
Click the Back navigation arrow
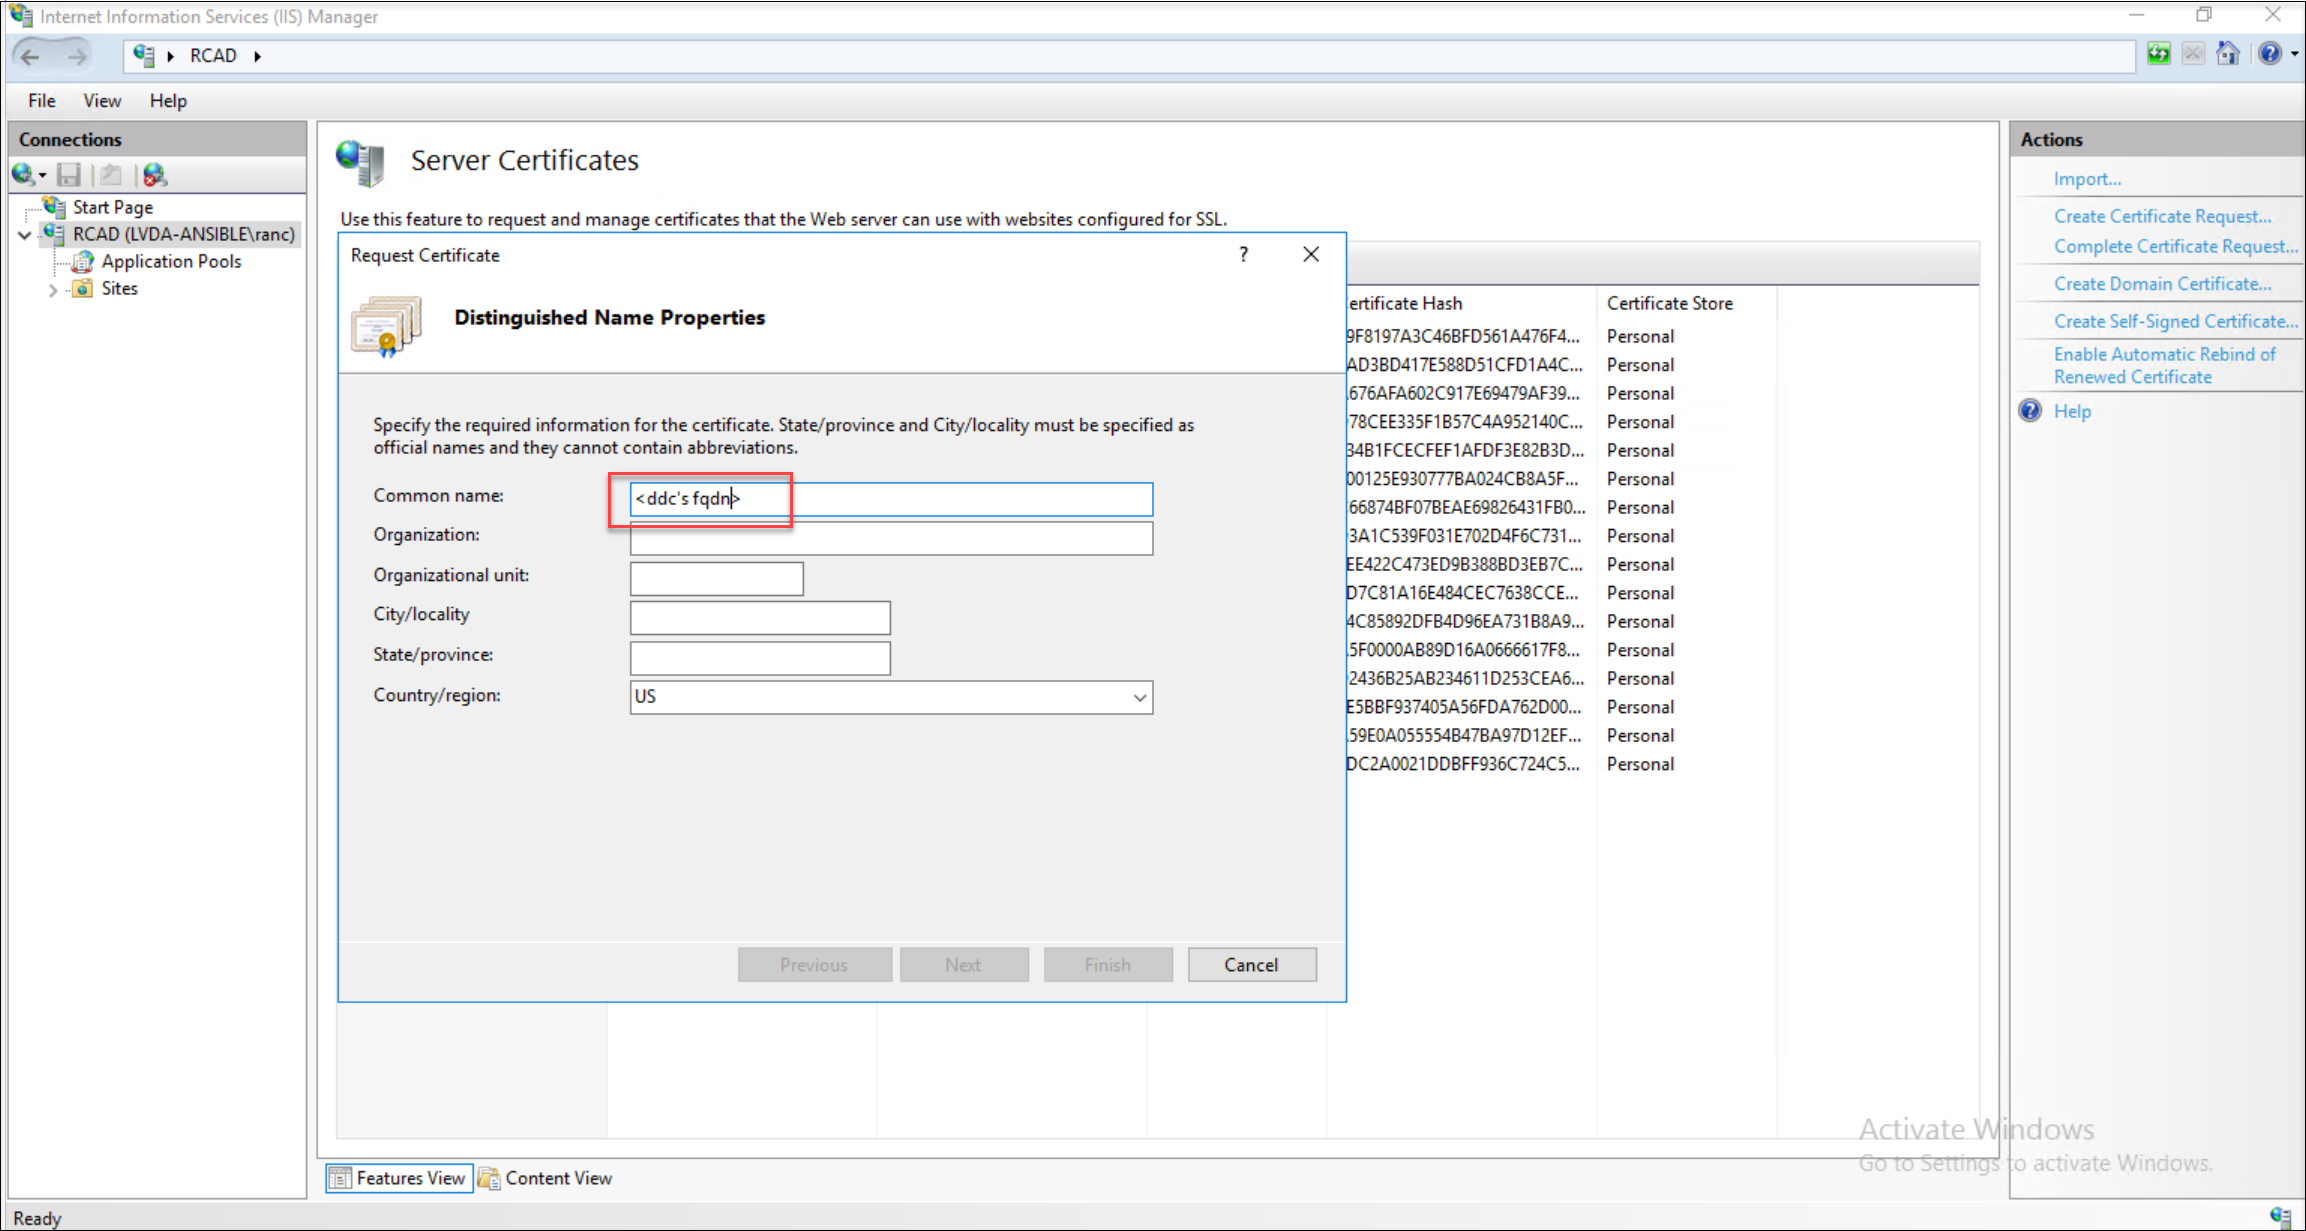point(30,56)
